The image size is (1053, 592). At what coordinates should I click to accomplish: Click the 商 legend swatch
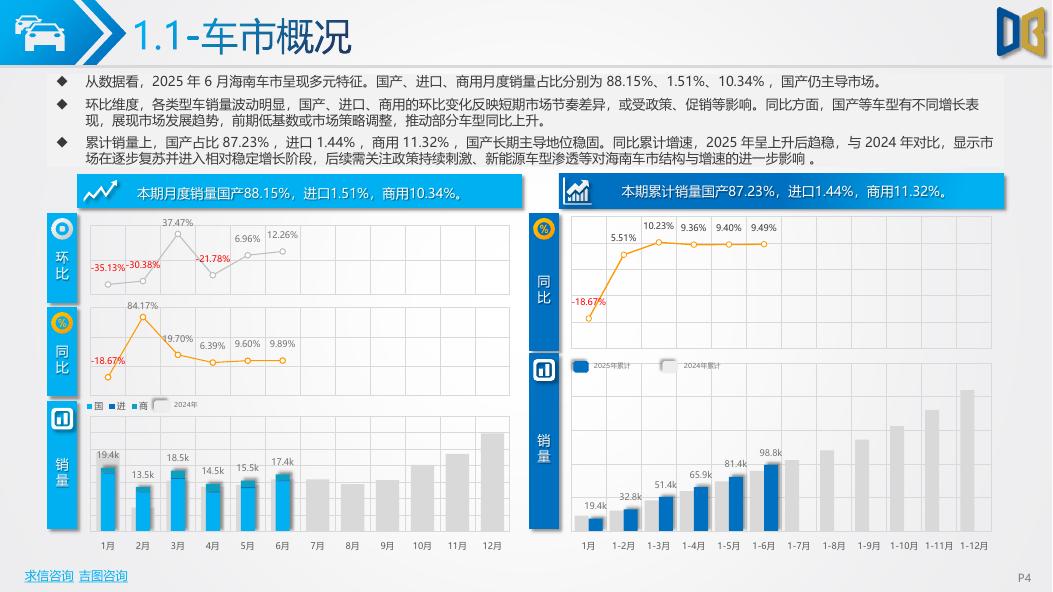pos(134,406)
